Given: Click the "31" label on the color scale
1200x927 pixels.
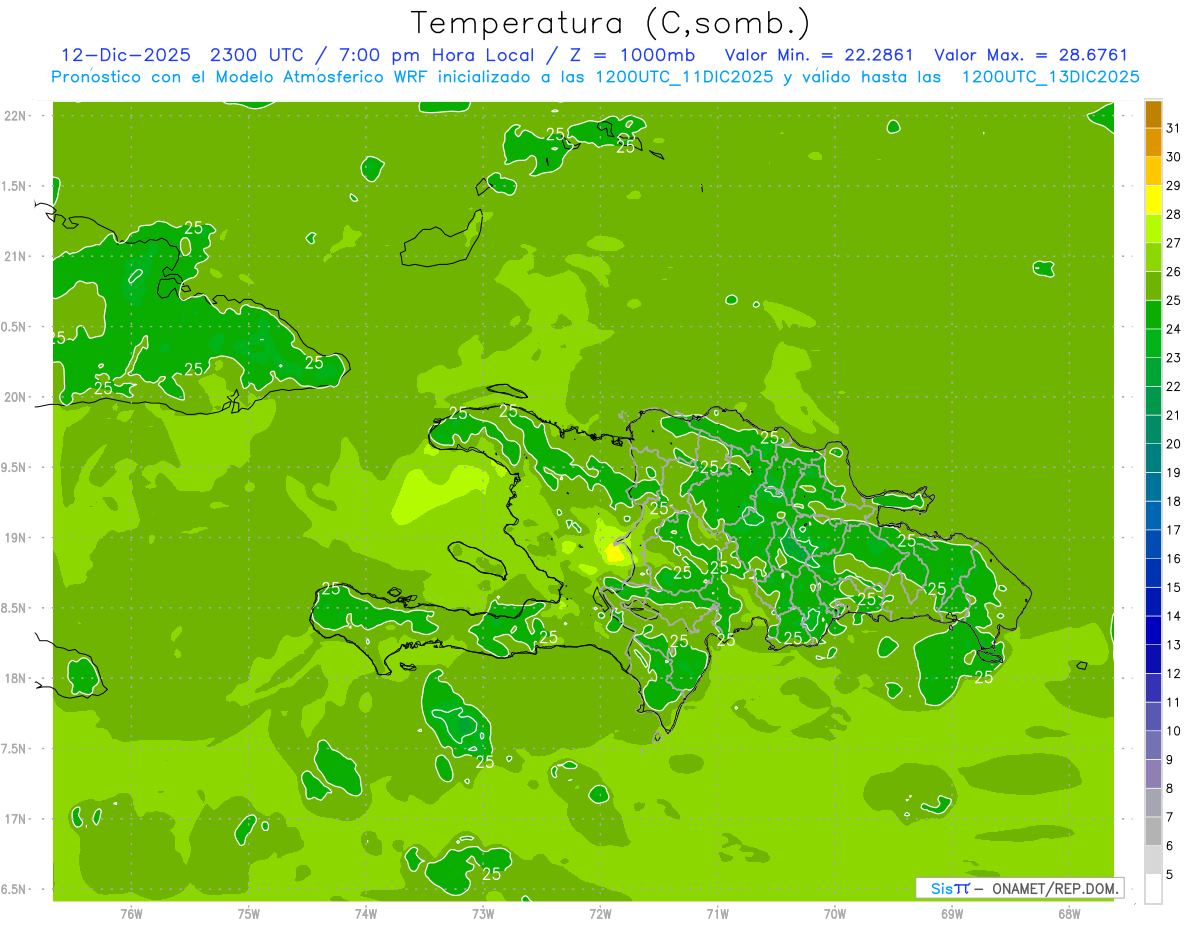Looking at the screenshot, I should 1174,128.
